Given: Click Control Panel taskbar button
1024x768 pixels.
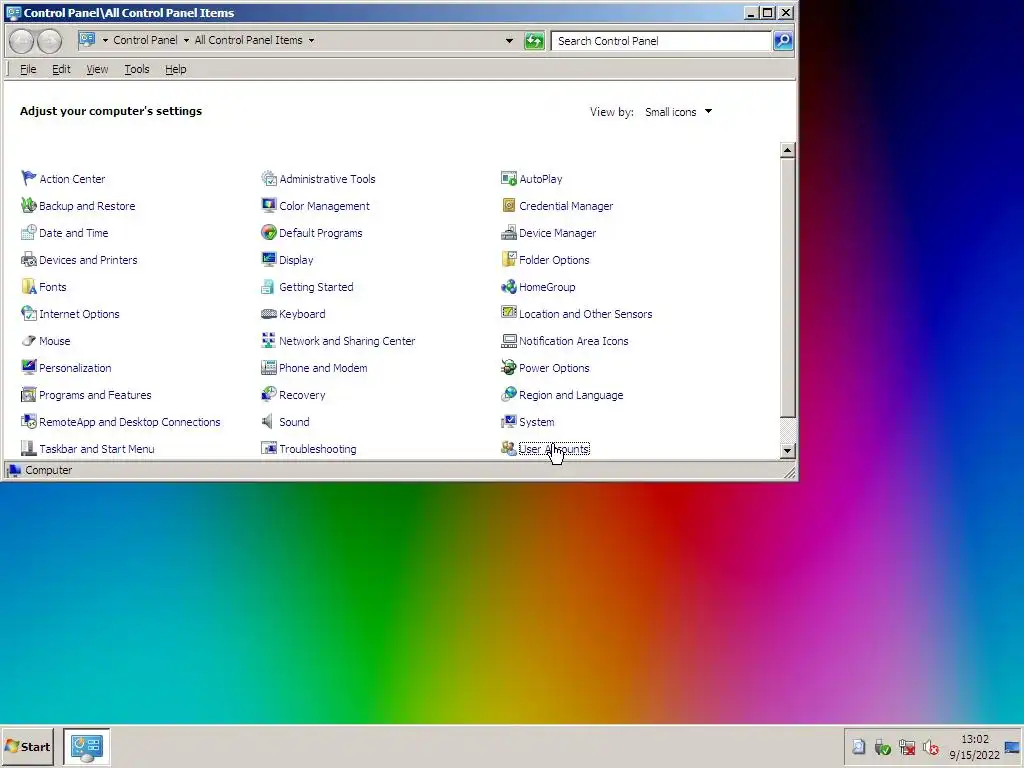Looking at the screenshot, I should (x=87, y=746).
